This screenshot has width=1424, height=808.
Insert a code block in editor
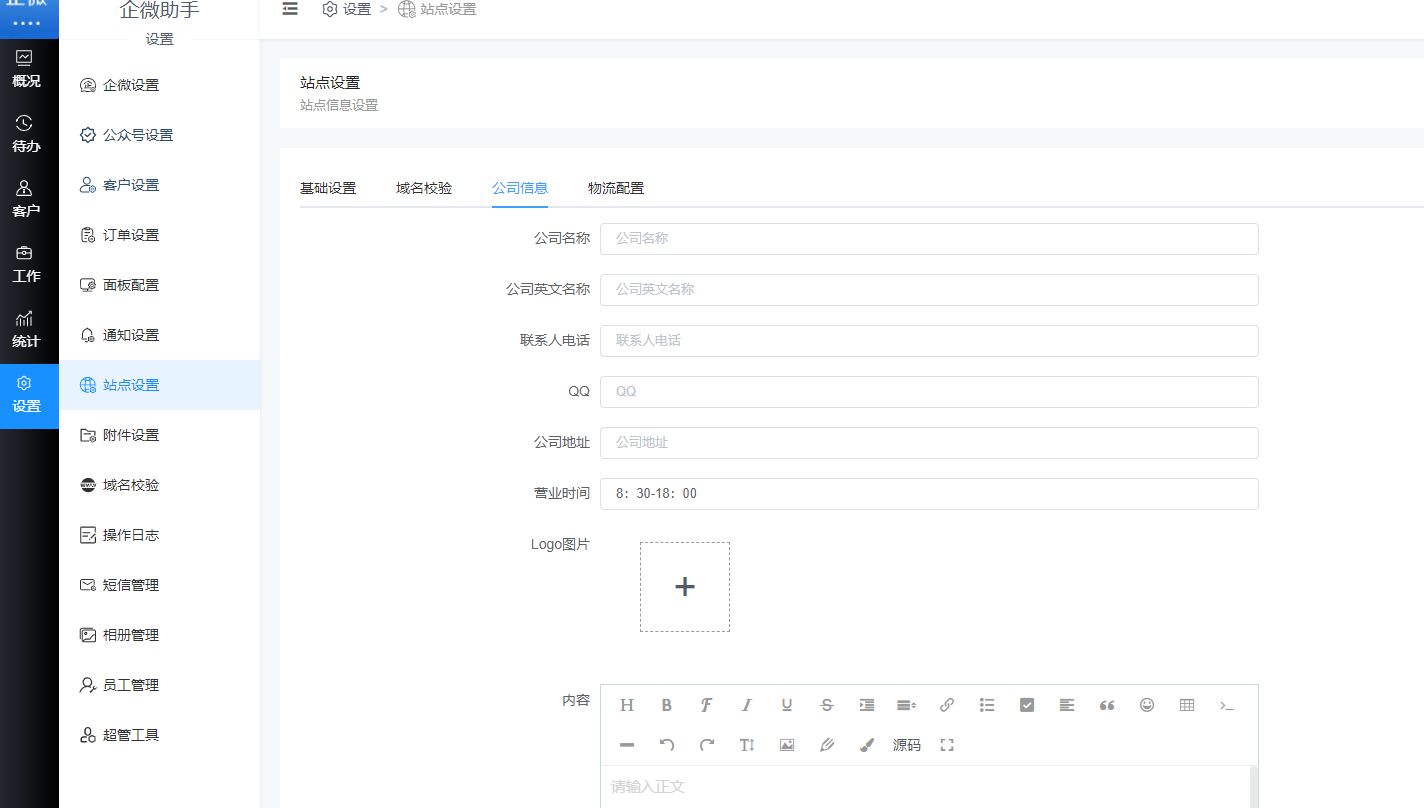[1227, 705]
